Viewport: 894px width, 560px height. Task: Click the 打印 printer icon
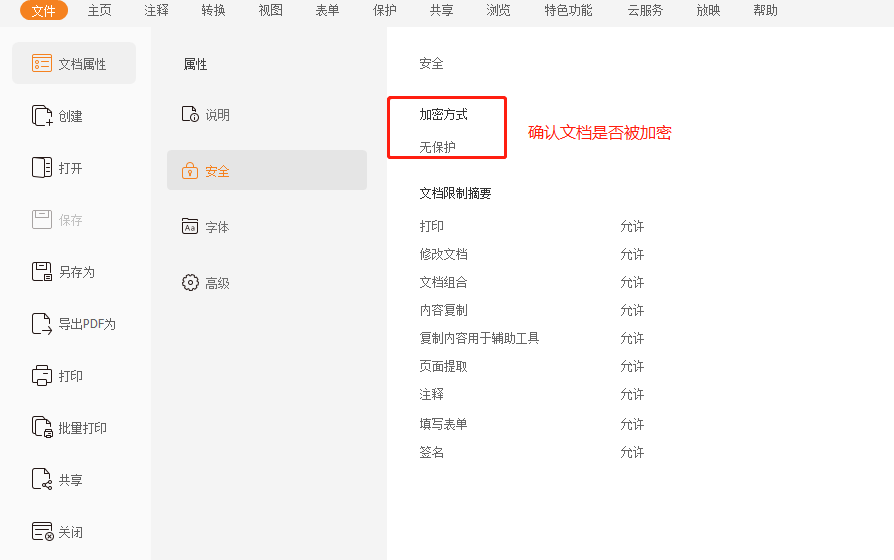click(x=41, y=376)
